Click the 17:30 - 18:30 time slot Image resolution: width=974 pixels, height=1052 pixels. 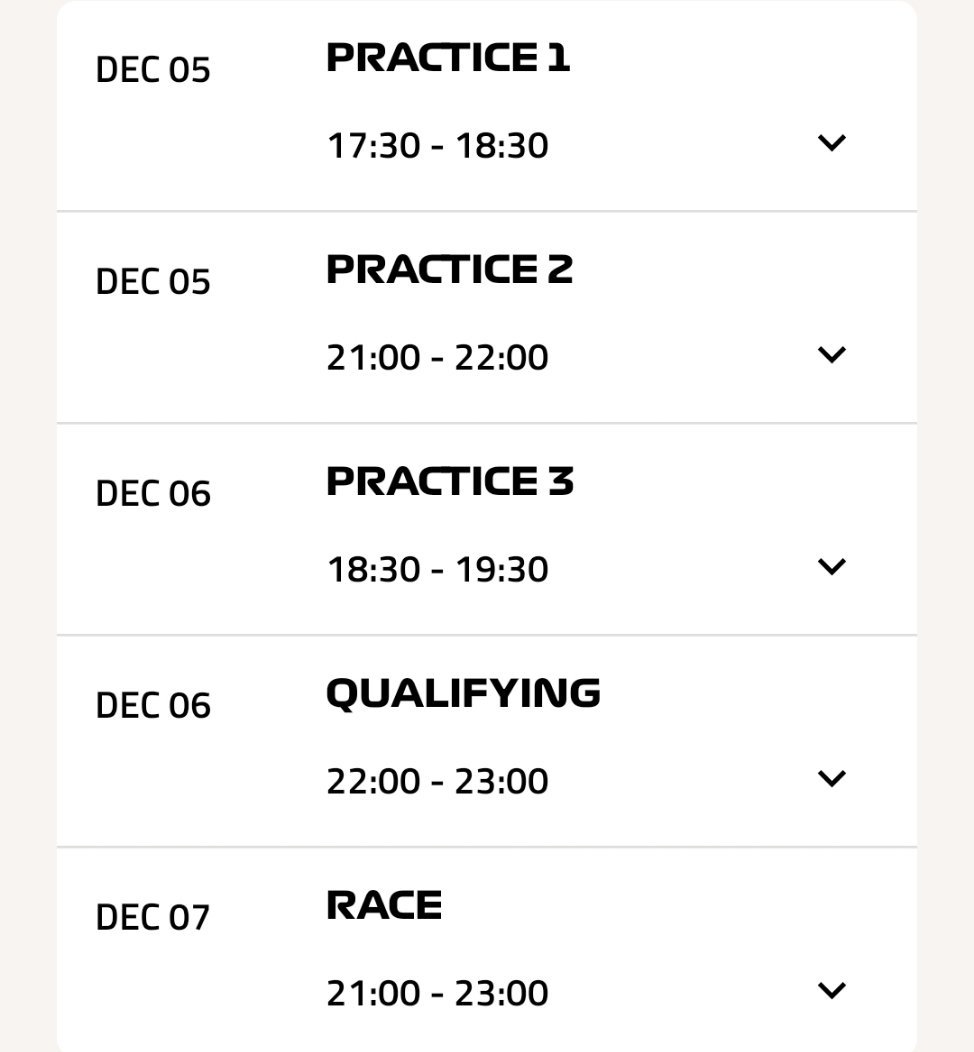click(x=437, y=145)
